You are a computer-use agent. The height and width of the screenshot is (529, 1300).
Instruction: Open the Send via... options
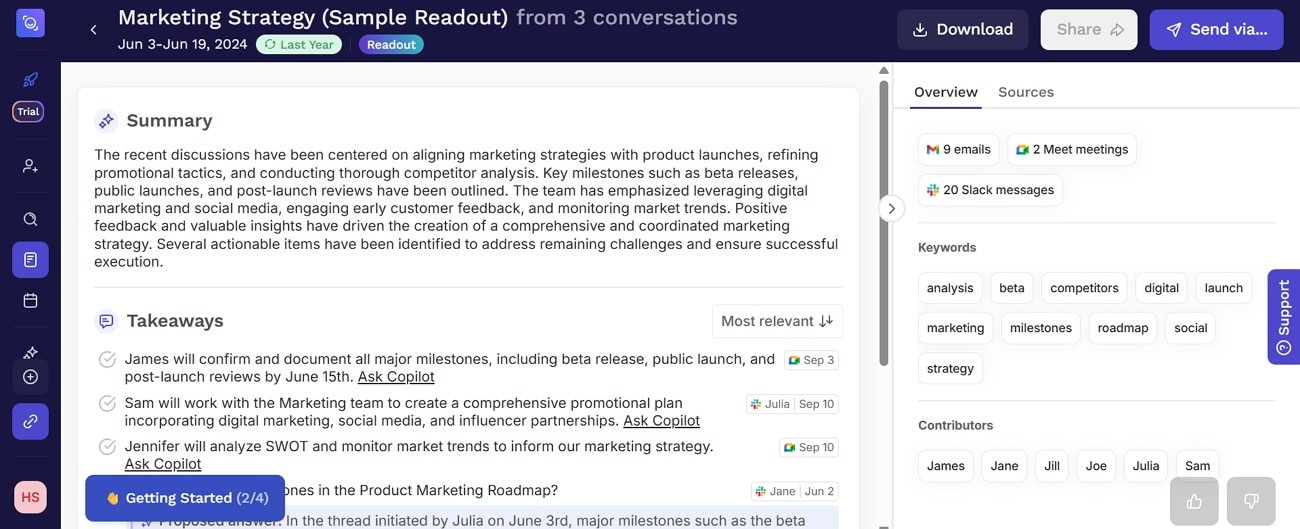(1216, 30)
